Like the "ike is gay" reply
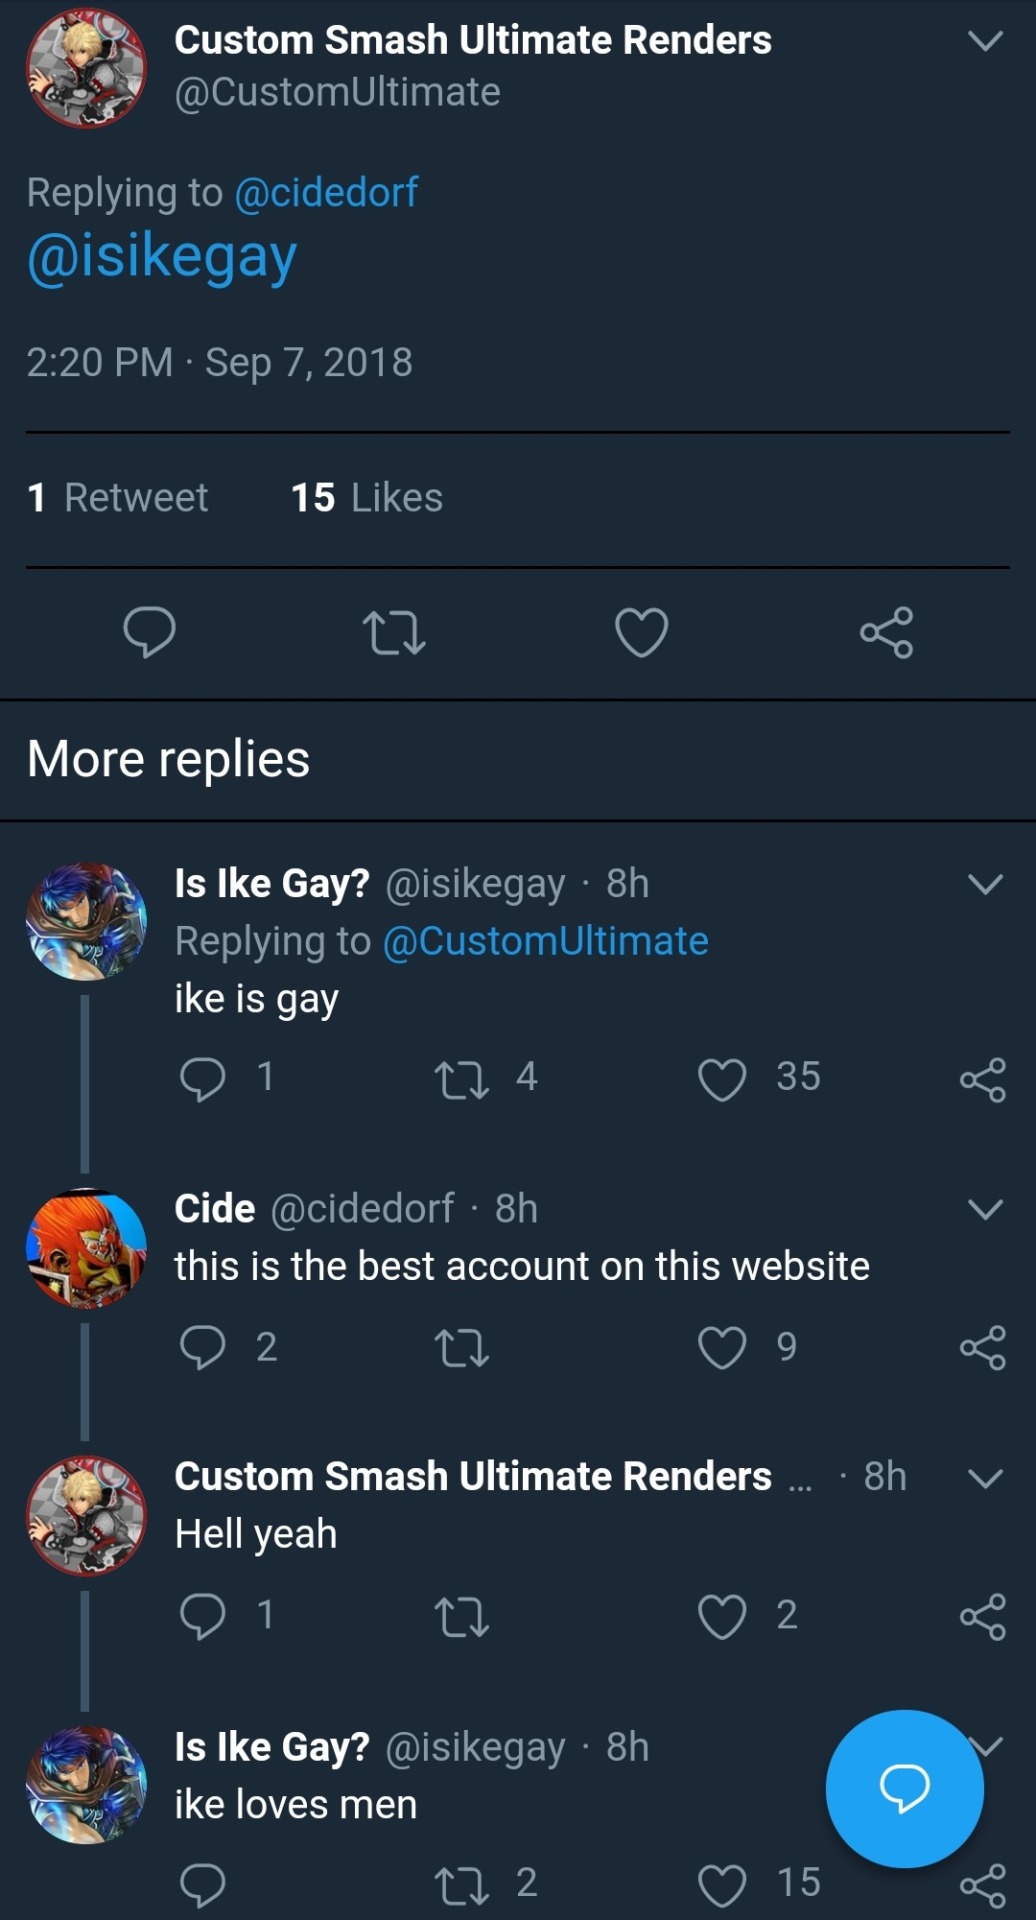This screenshot has width=1036, height=1920. 722,1079
